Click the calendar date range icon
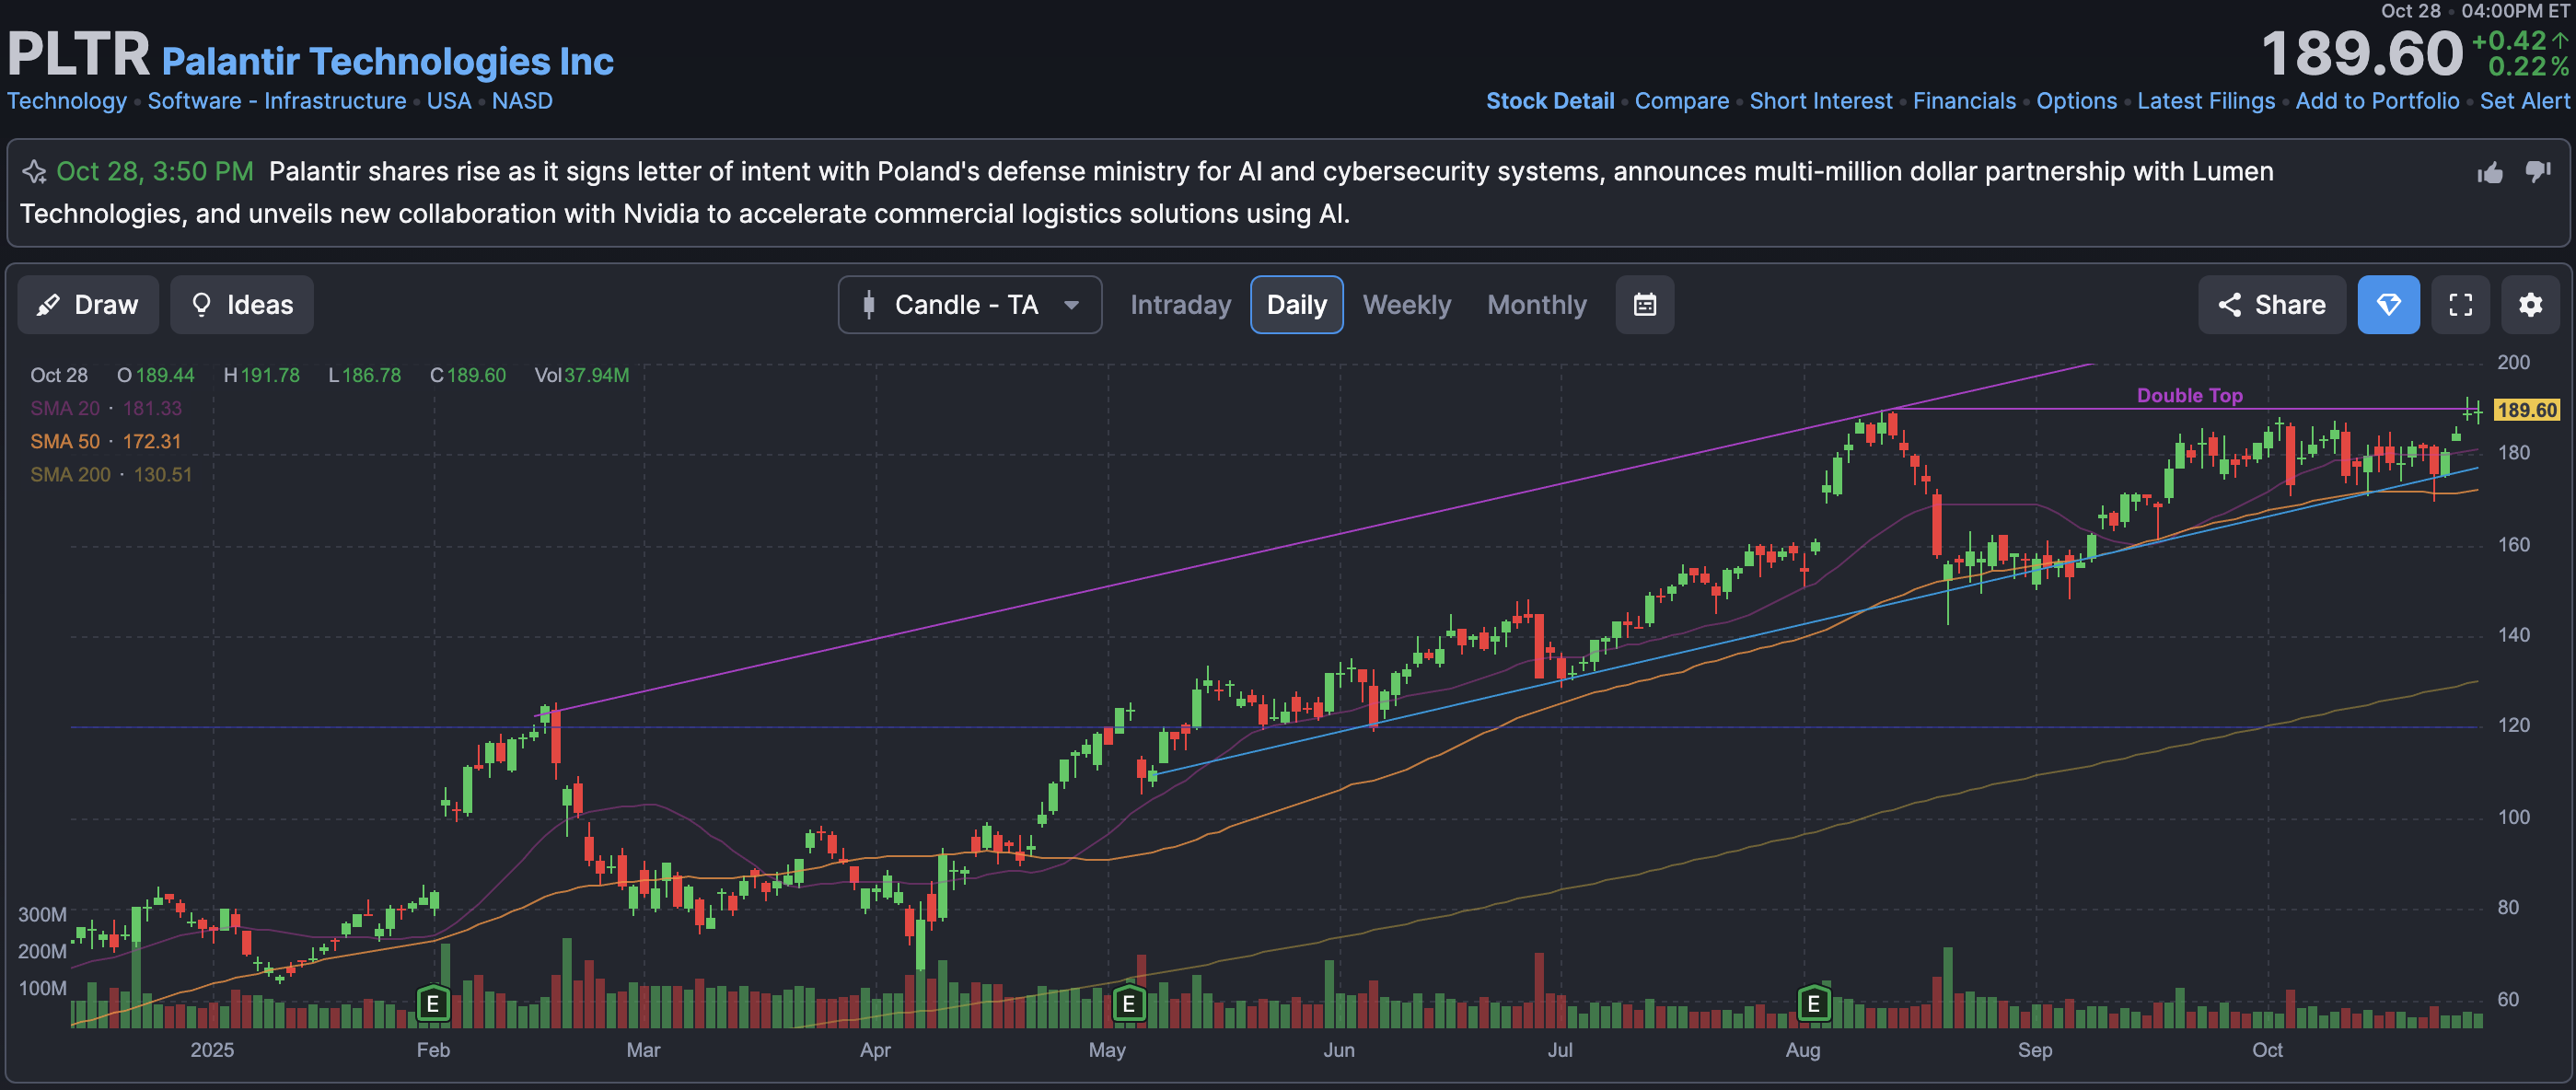The width and height of the screenshot is (2576, 1090). [x=1644, y=305]
